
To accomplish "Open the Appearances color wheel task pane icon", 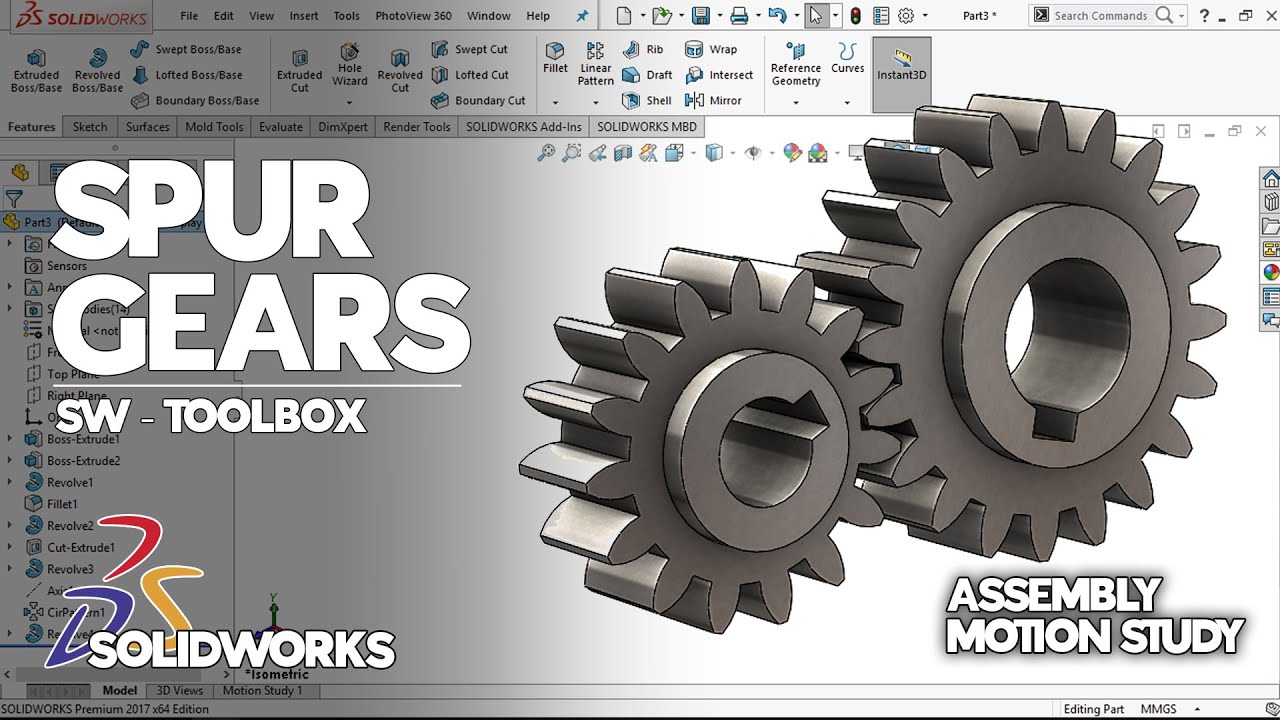I will 1271,272.
